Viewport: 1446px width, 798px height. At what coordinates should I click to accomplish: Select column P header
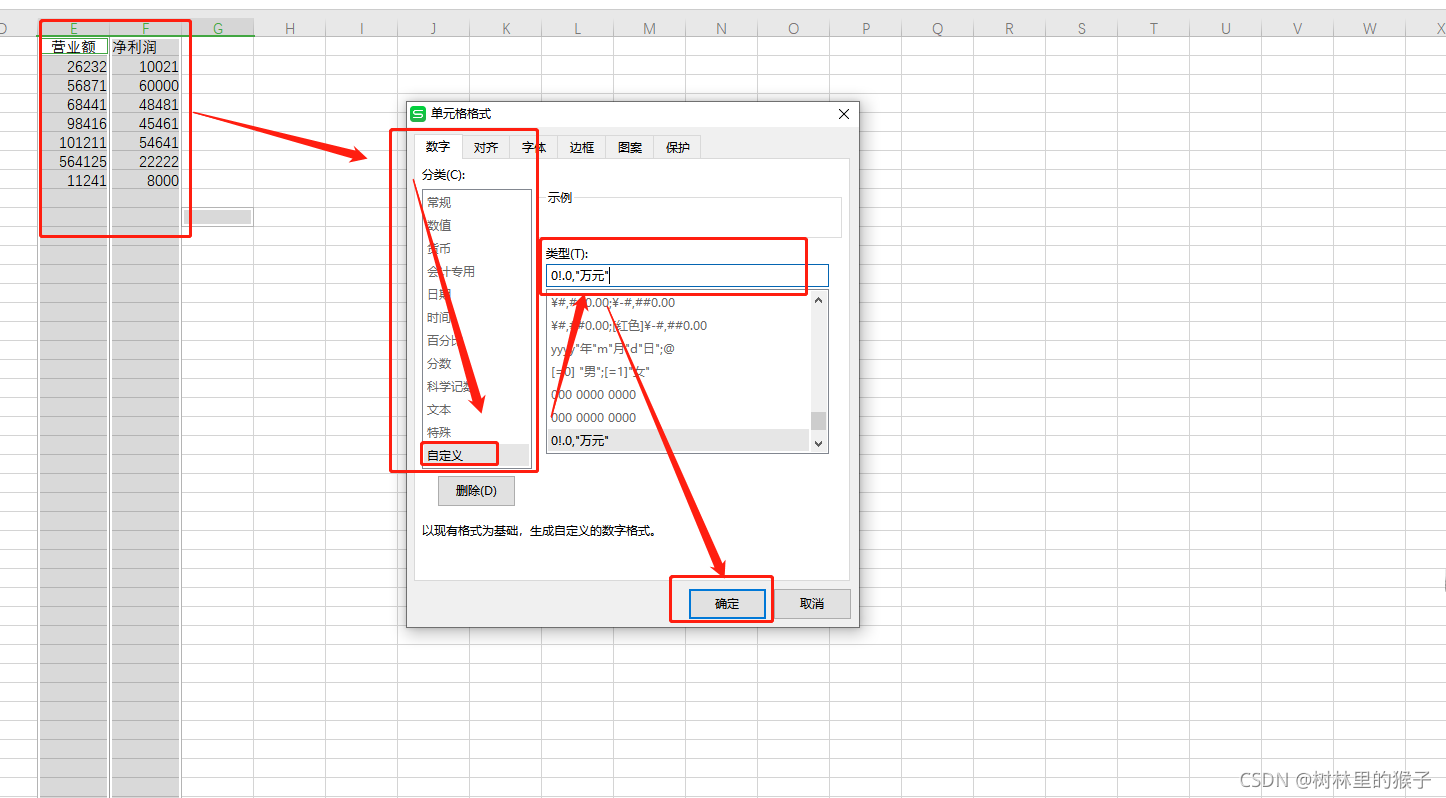point(866,29)
